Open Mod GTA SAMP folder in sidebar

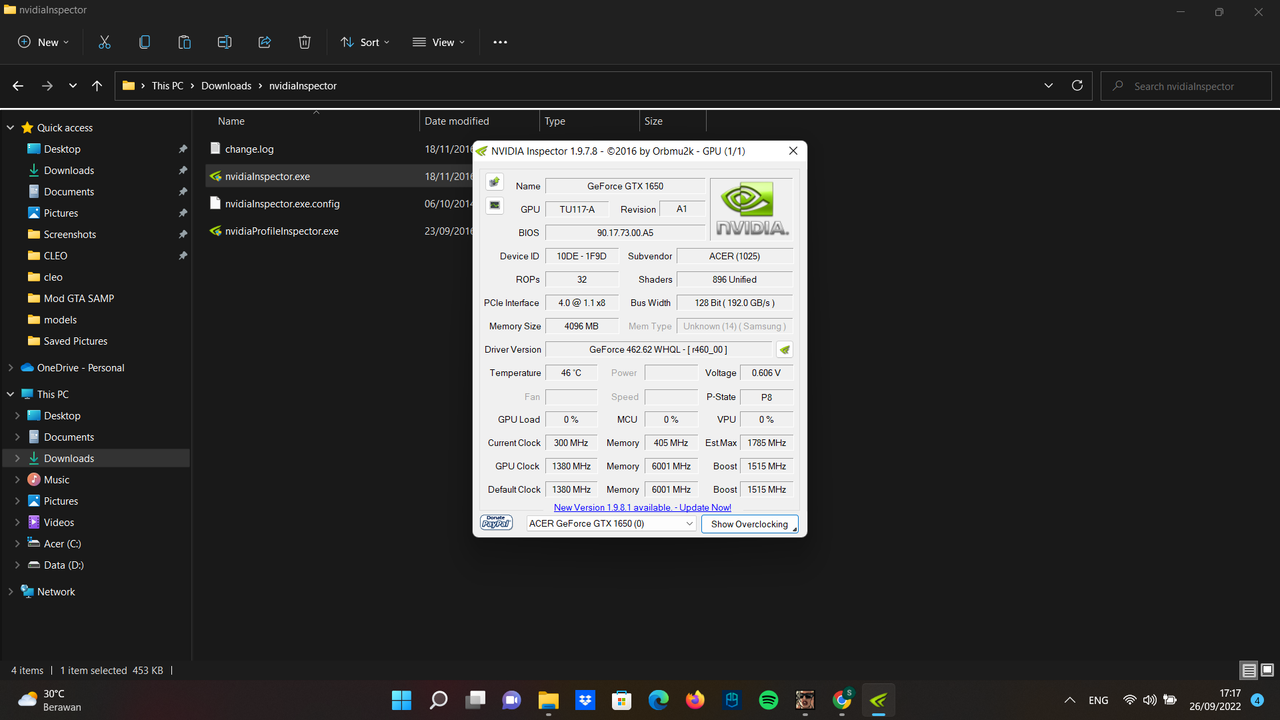(79, 298)
